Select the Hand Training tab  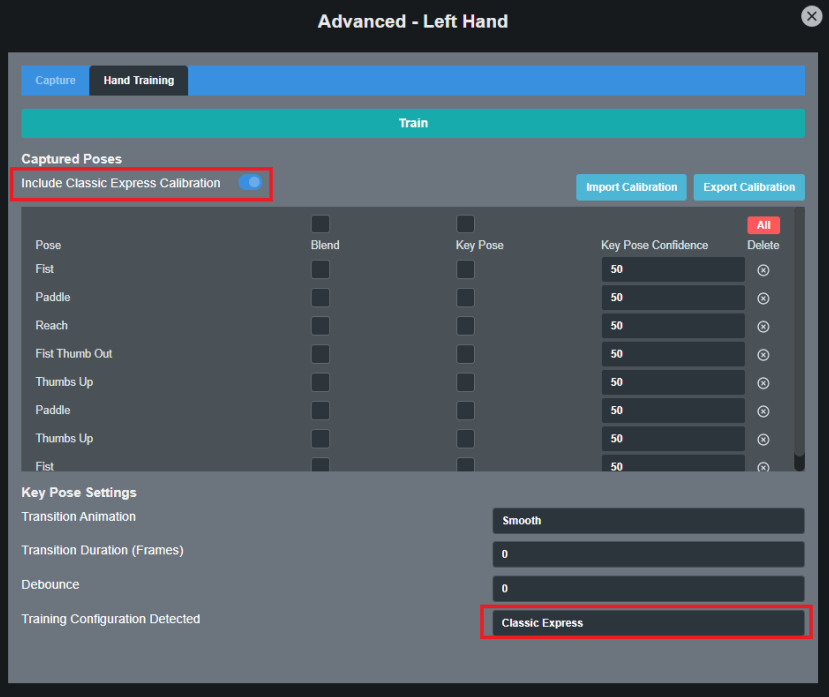pos(139,80)
